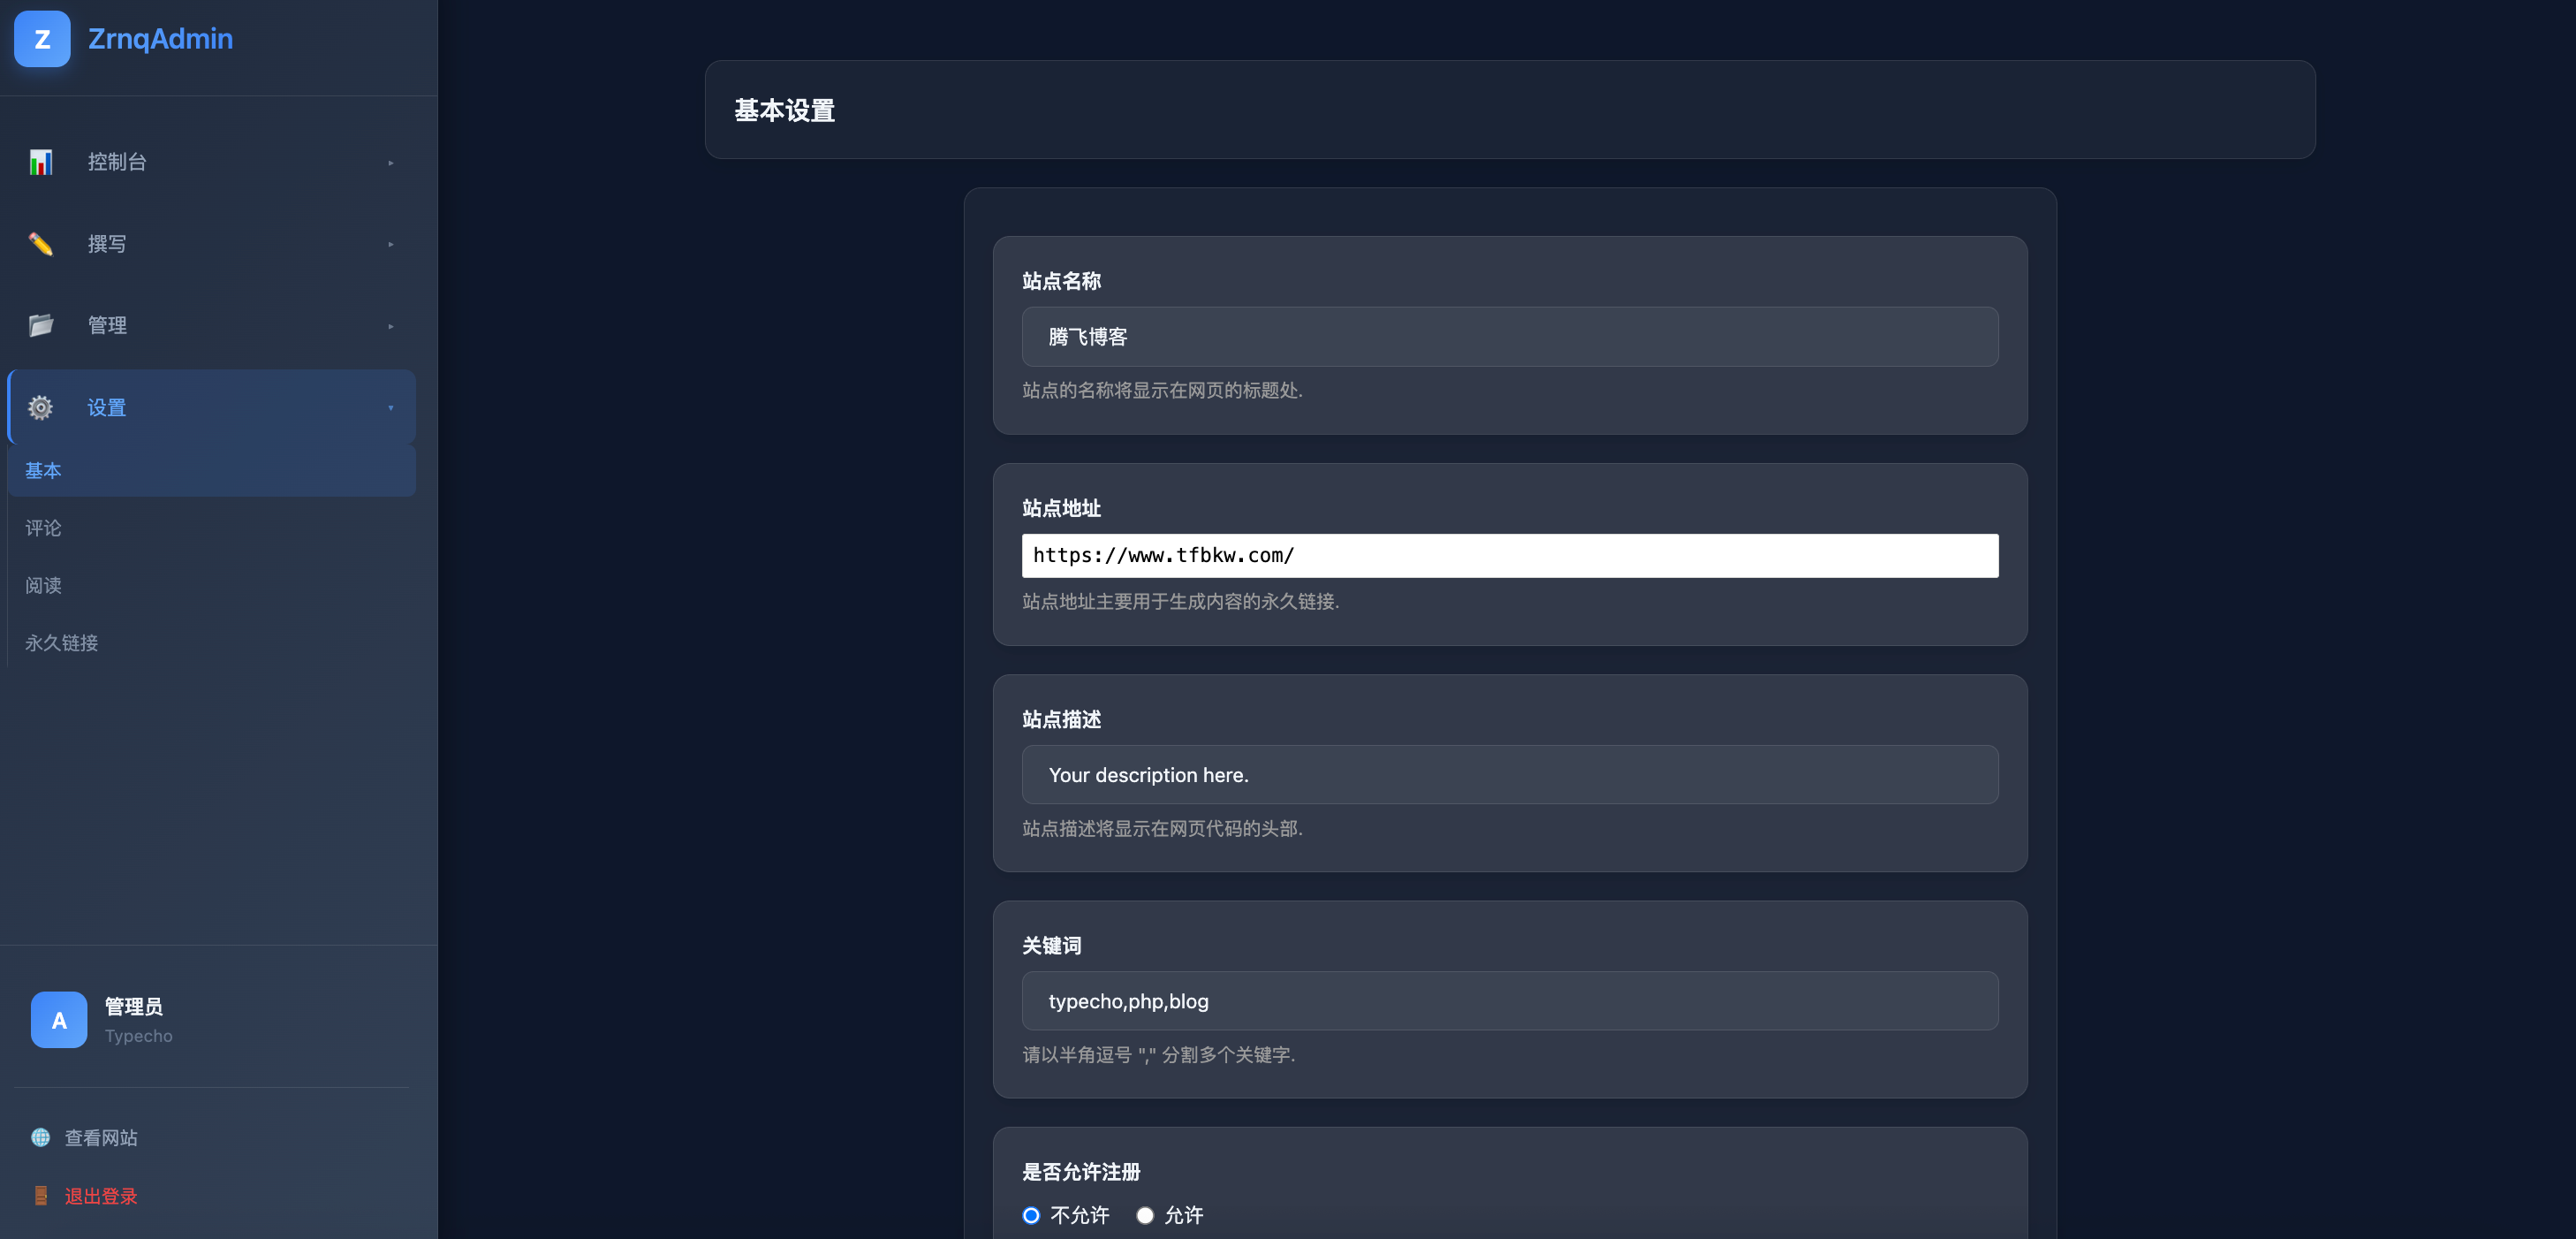Viewport: 2576px width, 1239px height.
Task: Click the 查看网站 link
Action: click(101, 1138)
